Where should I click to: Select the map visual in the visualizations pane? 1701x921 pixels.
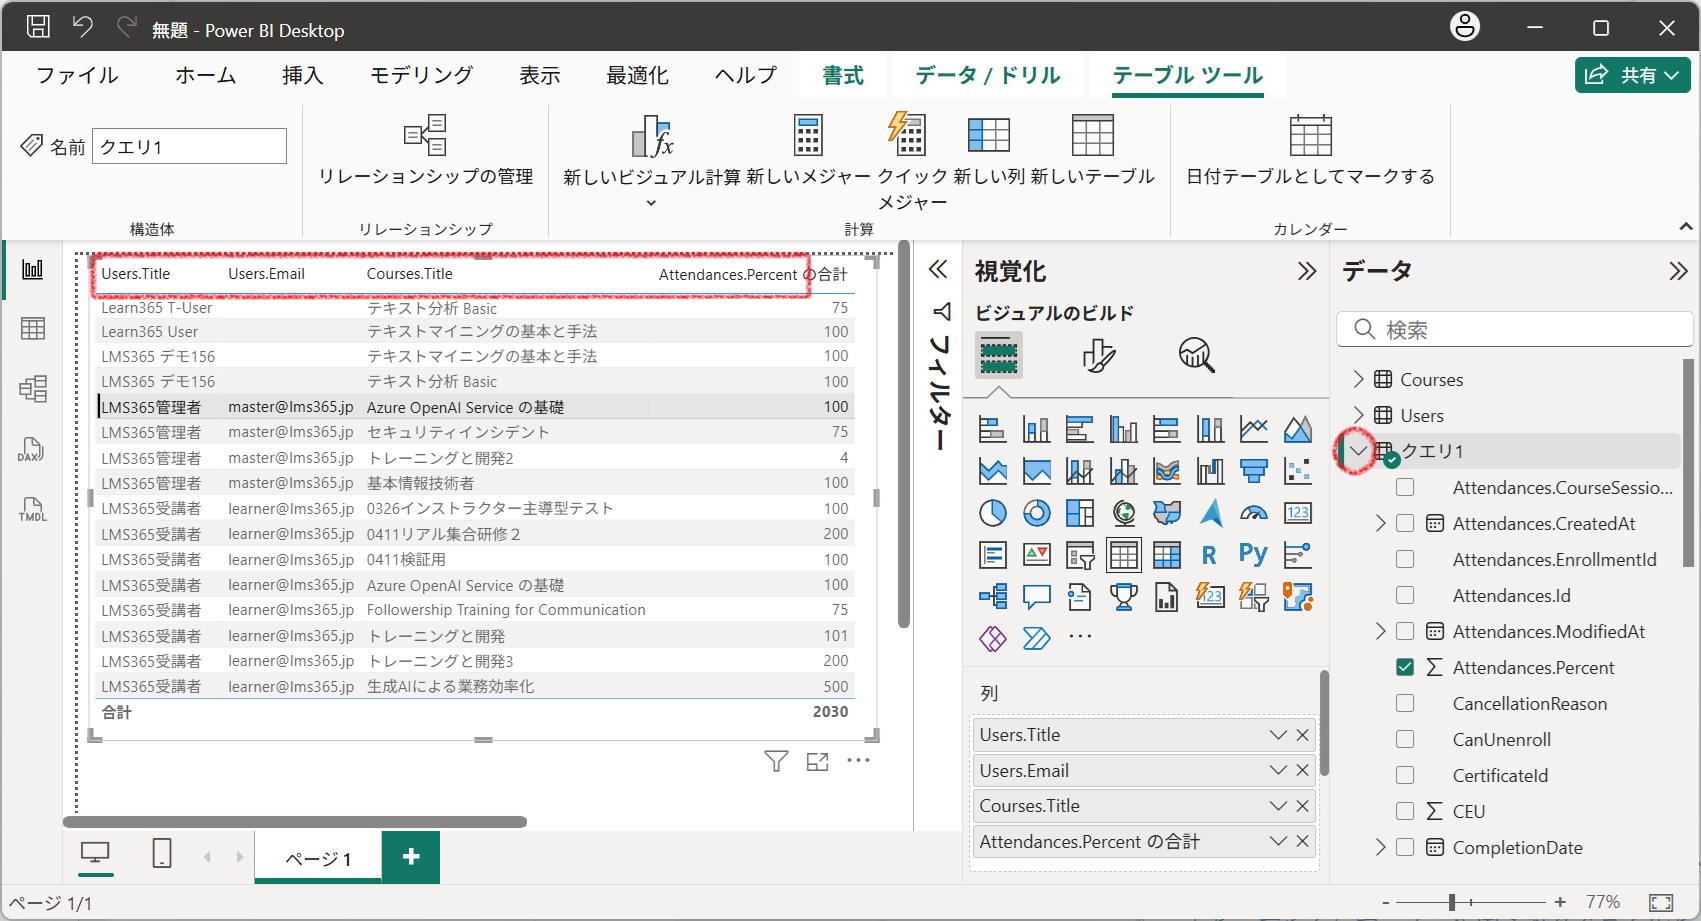tap(1124, 513)
